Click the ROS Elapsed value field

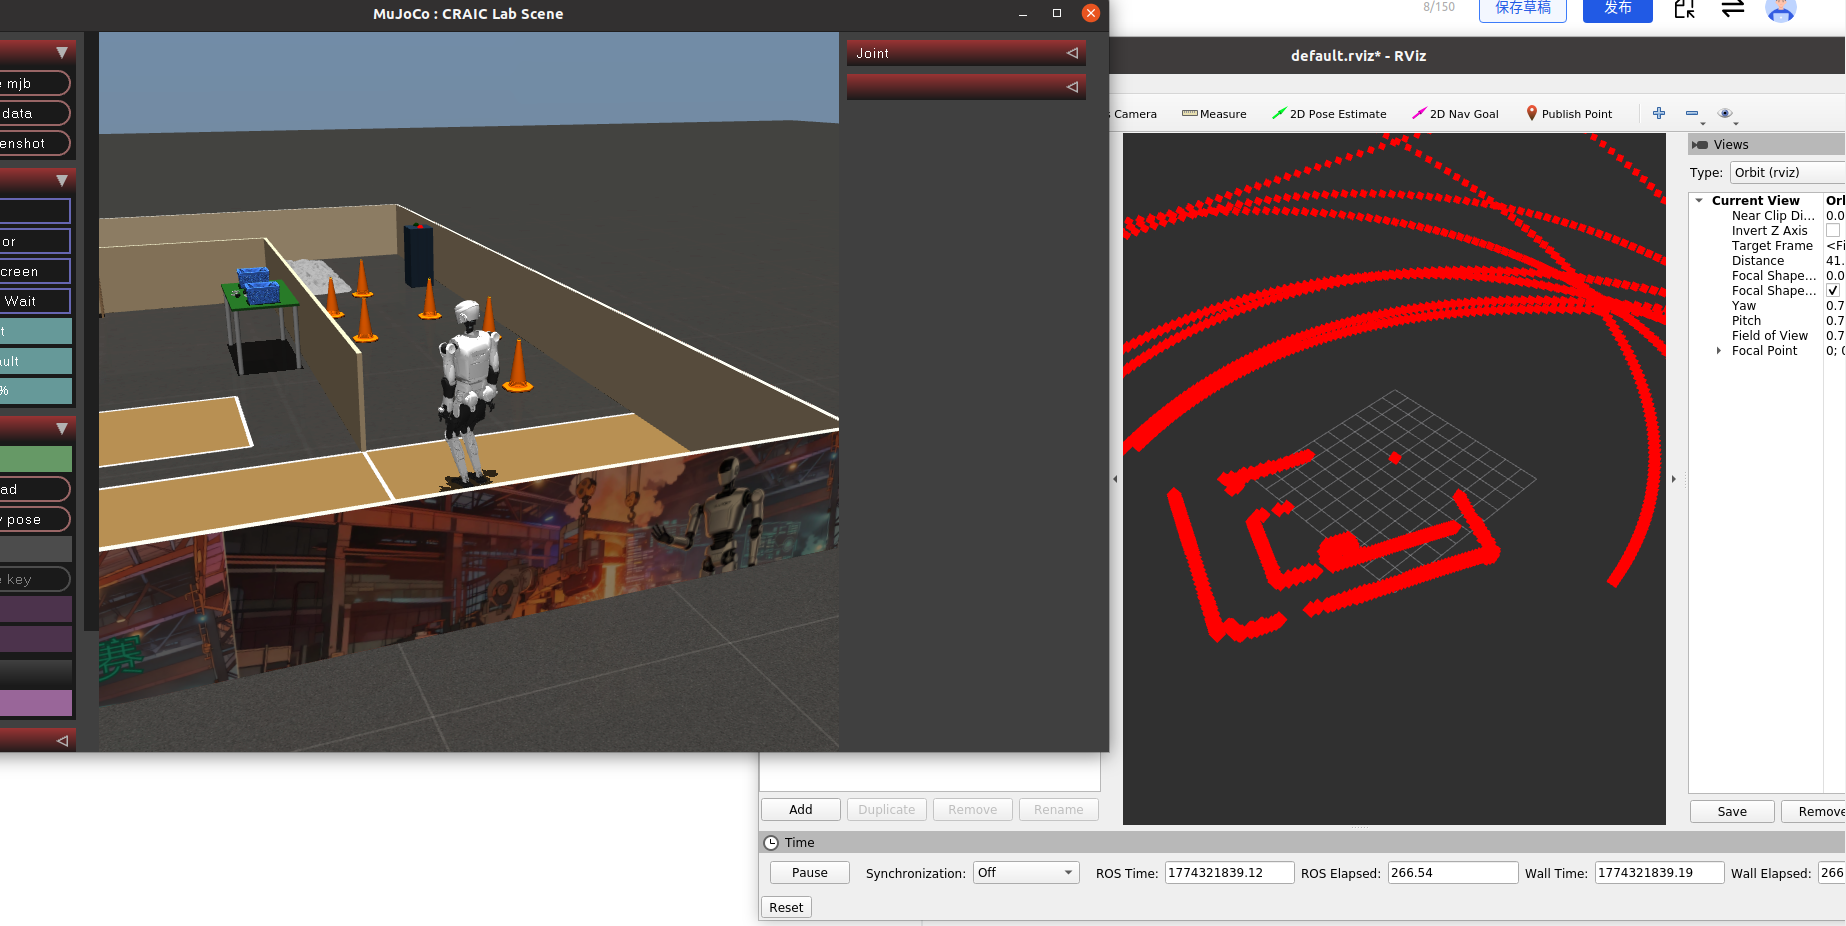pyautogui.click(x=1452, y=873)
